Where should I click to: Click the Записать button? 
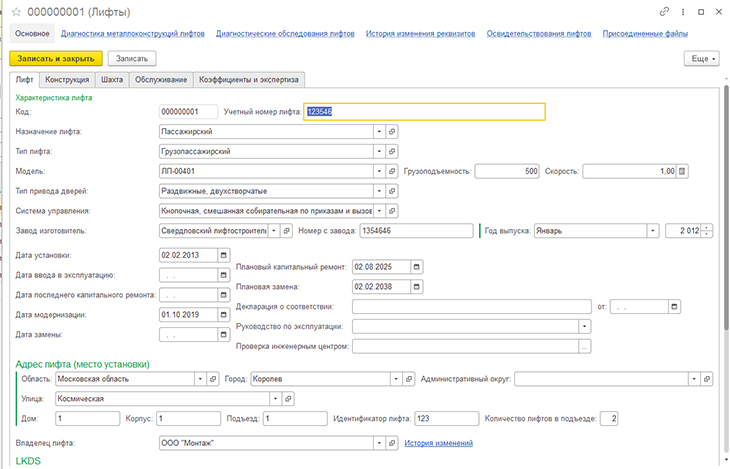[132, 59]
